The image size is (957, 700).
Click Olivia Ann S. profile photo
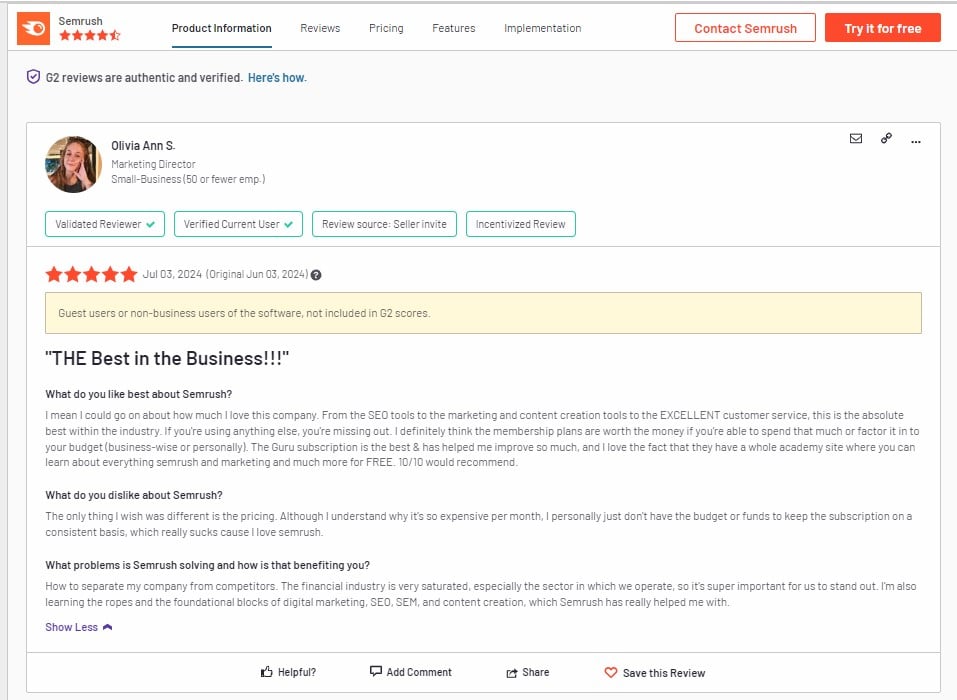73,164
